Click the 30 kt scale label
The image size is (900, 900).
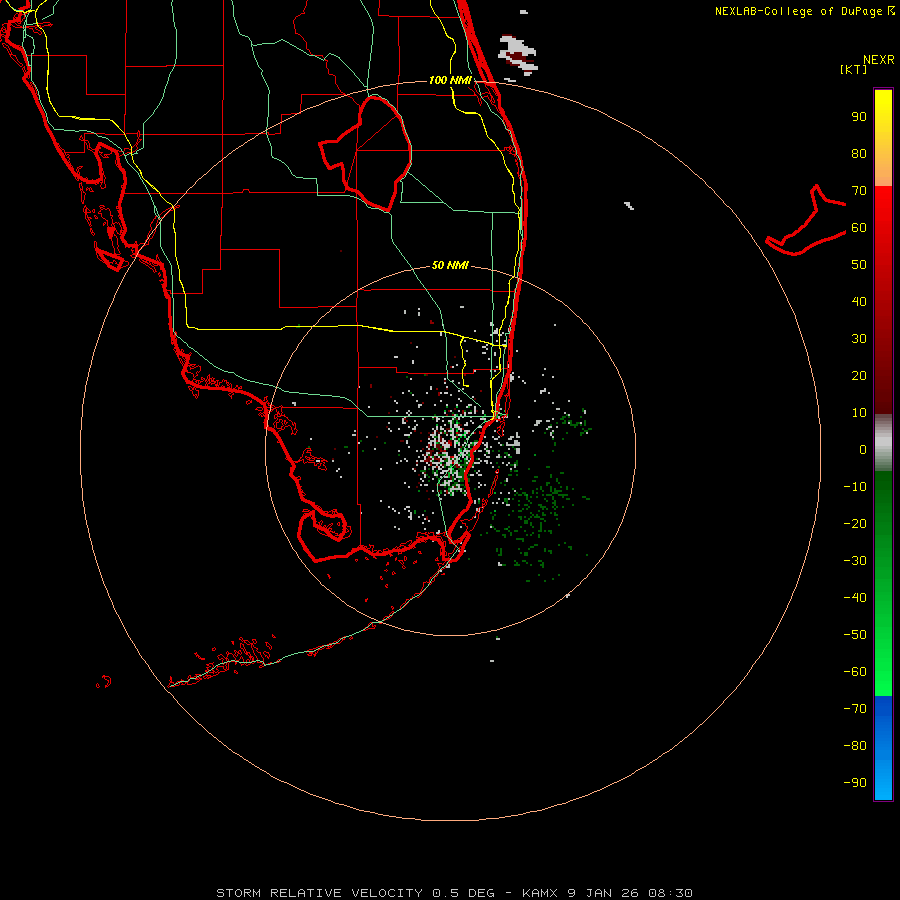click(859, 339)
